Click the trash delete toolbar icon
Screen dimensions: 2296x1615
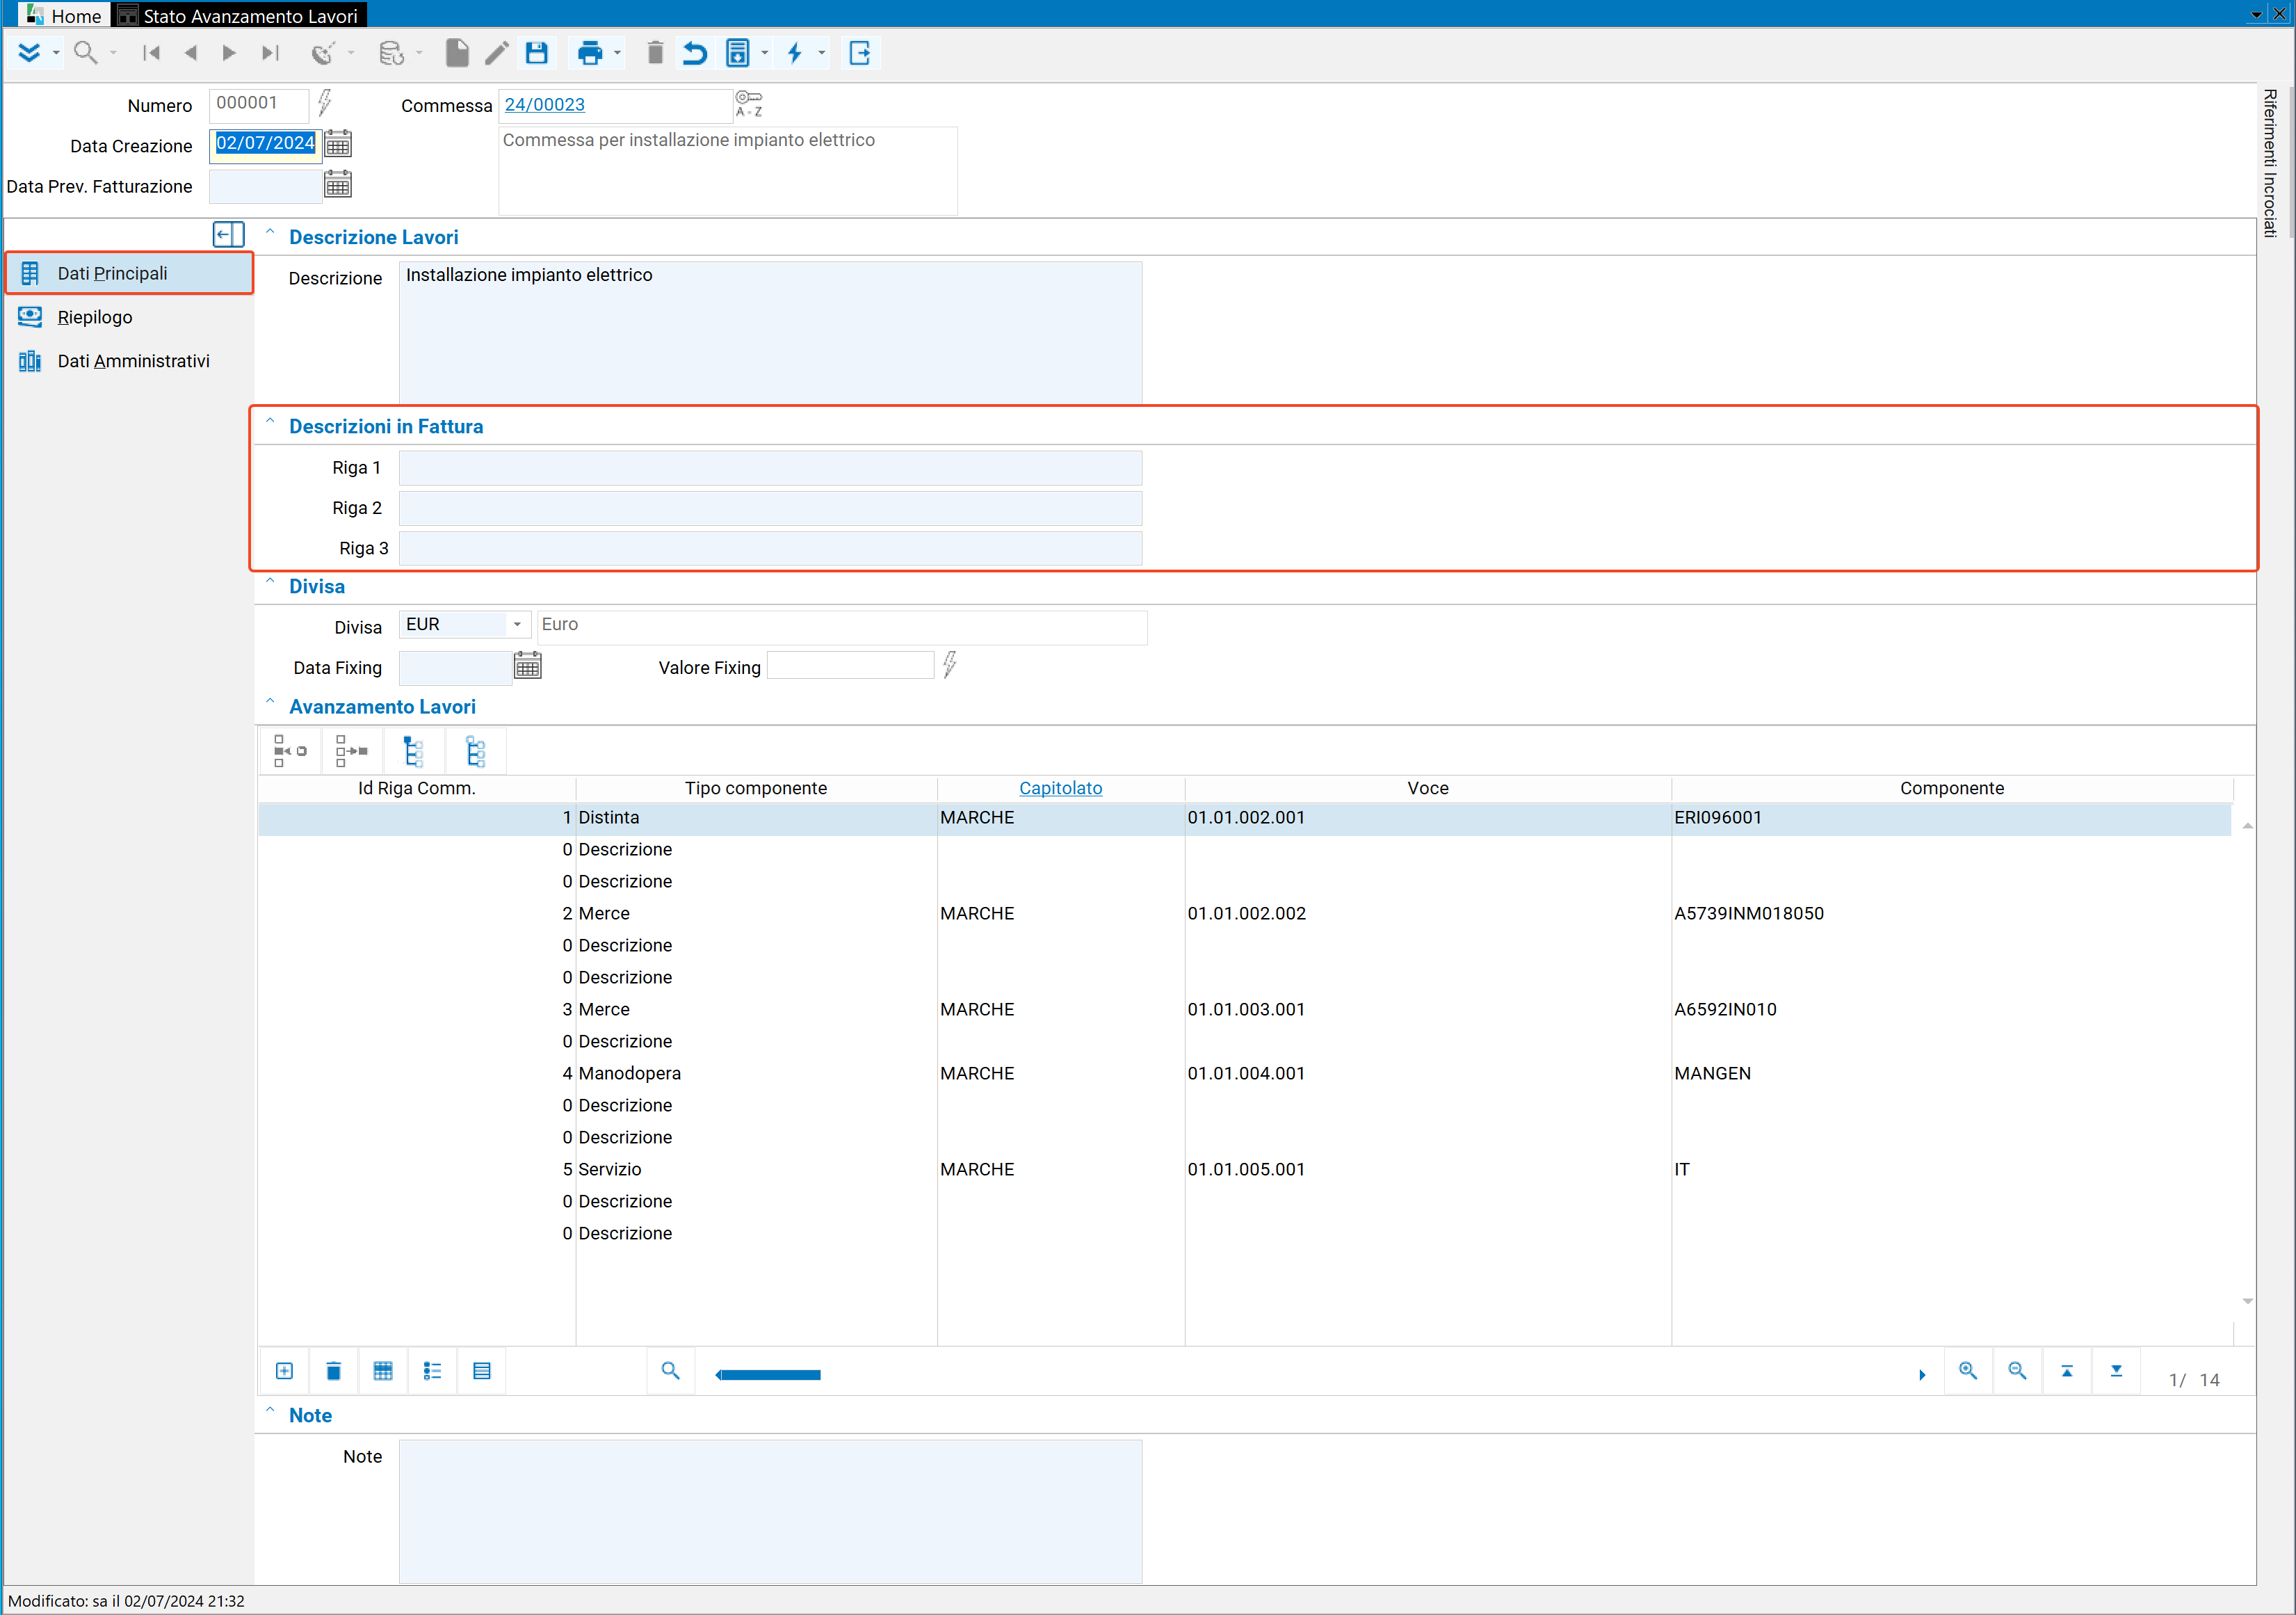(x=655, y=53)
